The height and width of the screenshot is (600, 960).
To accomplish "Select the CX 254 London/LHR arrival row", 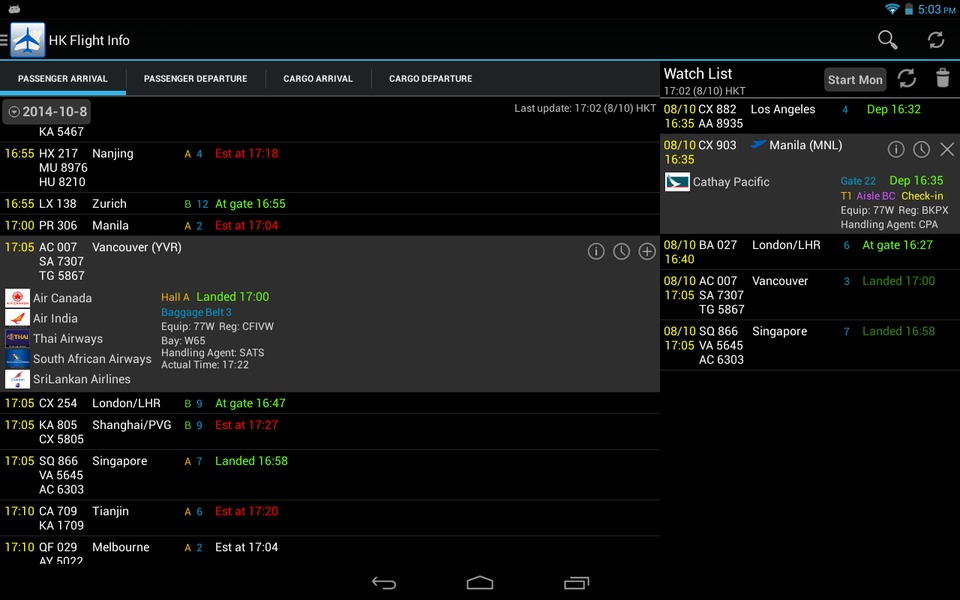I will [329, 403].
